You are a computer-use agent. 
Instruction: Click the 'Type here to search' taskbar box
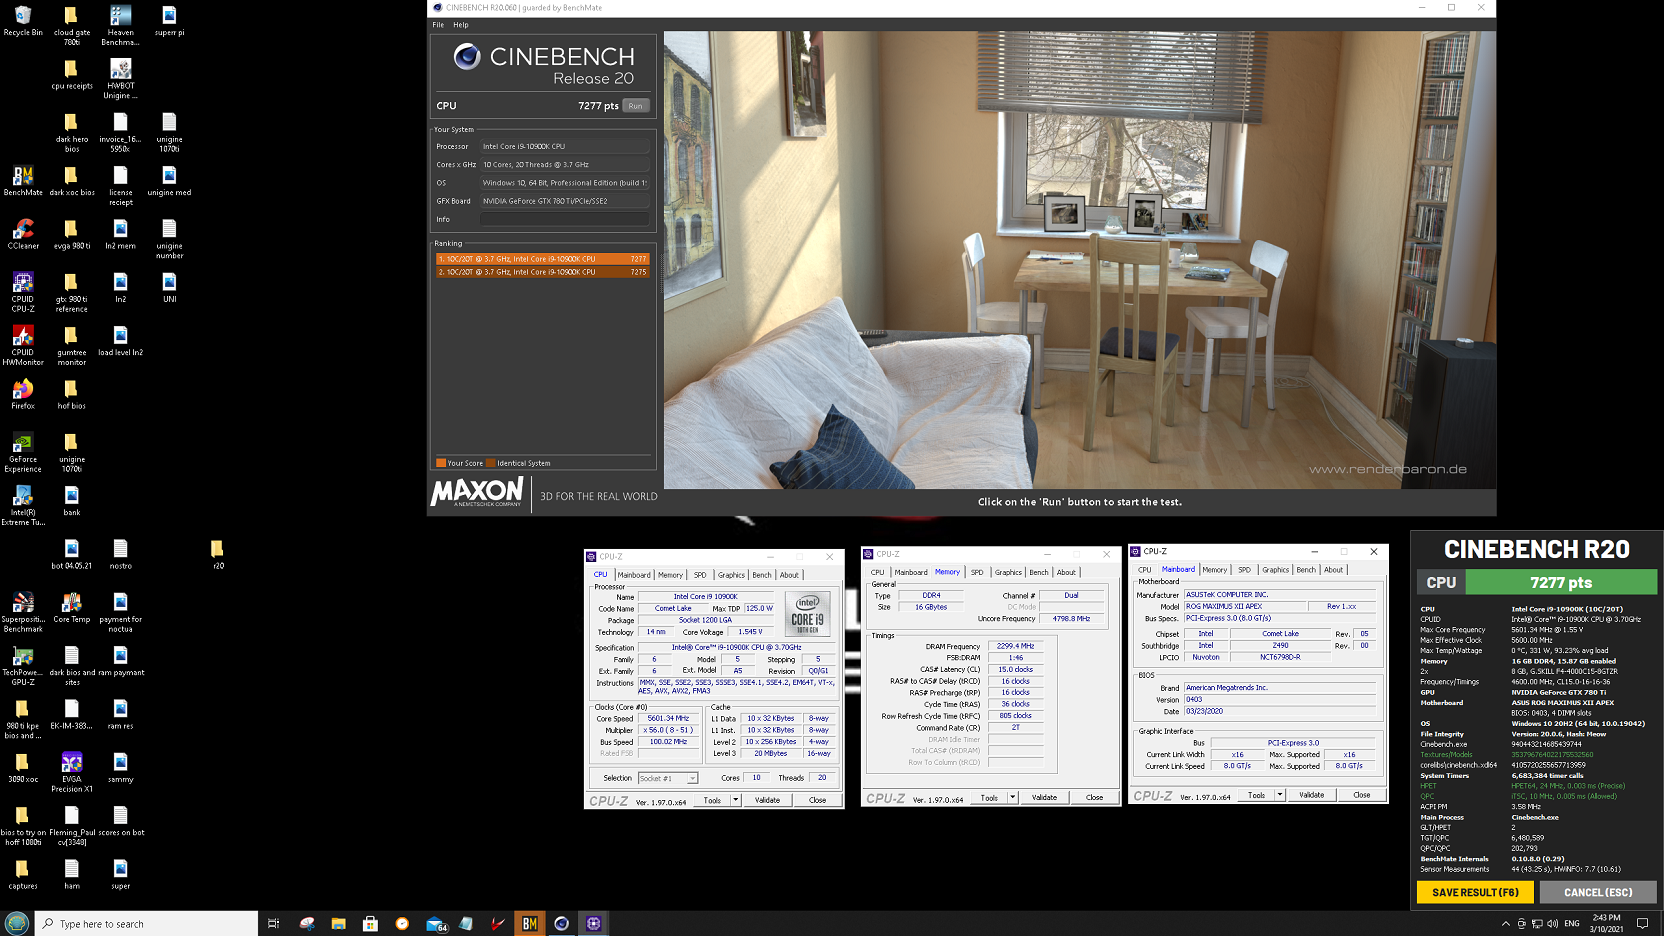[147, 923]
